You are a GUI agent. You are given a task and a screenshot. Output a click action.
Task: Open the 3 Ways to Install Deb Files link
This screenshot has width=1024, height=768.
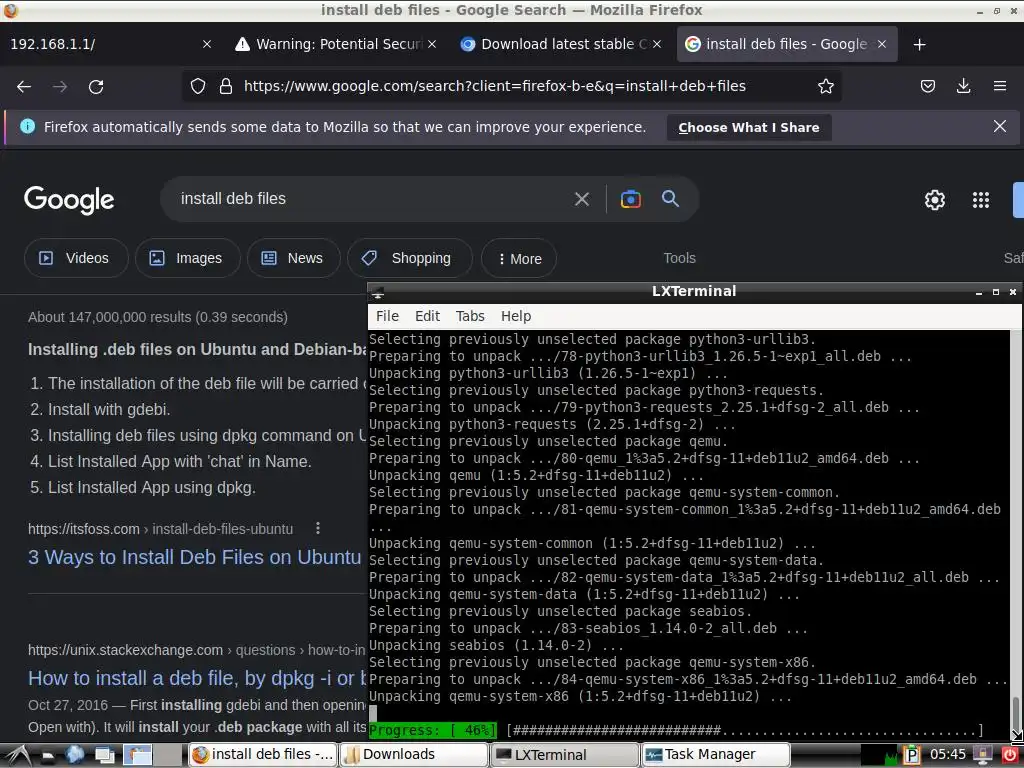[x=195, y=557]
